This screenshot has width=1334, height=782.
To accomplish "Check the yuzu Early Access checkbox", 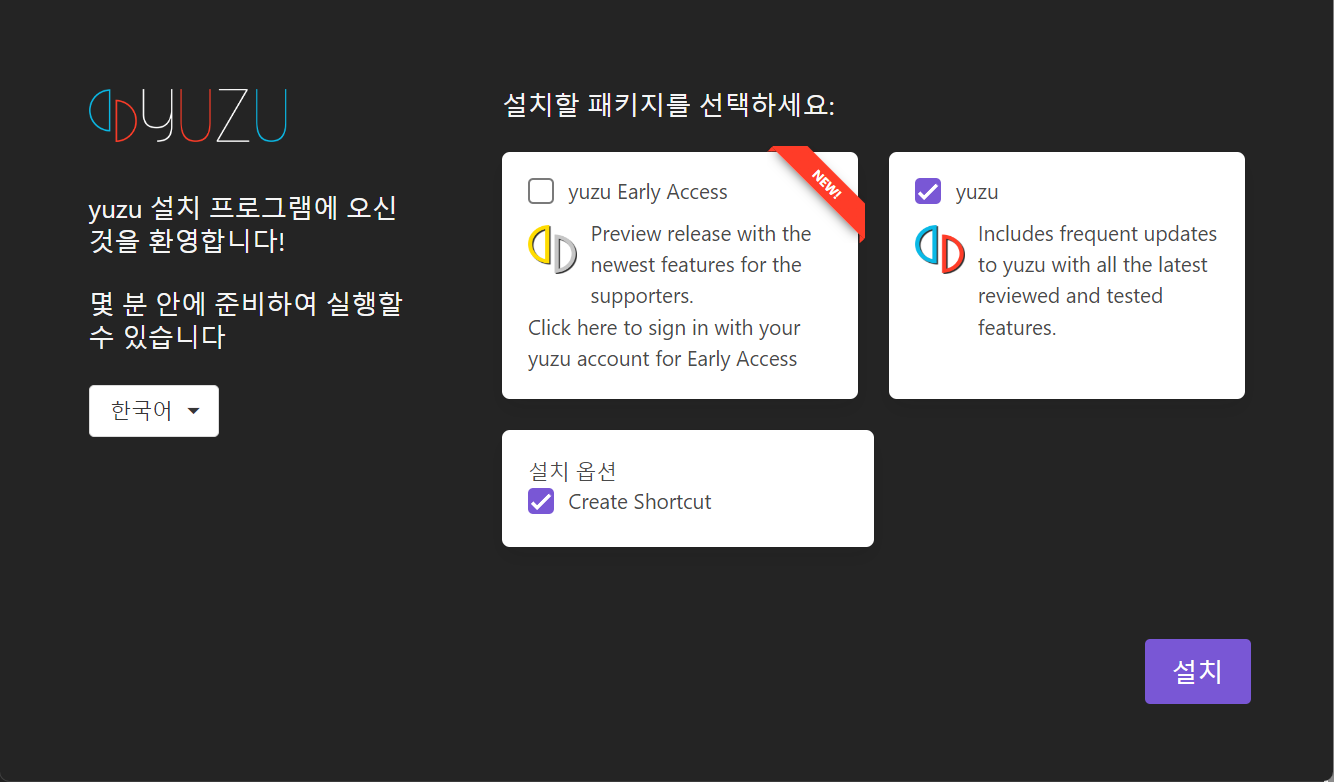I will tap(541, 191).
